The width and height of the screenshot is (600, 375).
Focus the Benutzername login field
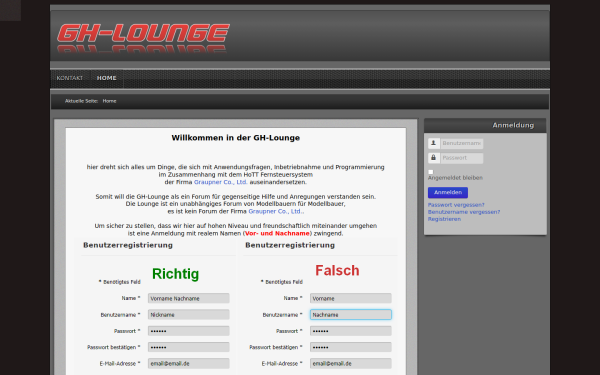461,143
